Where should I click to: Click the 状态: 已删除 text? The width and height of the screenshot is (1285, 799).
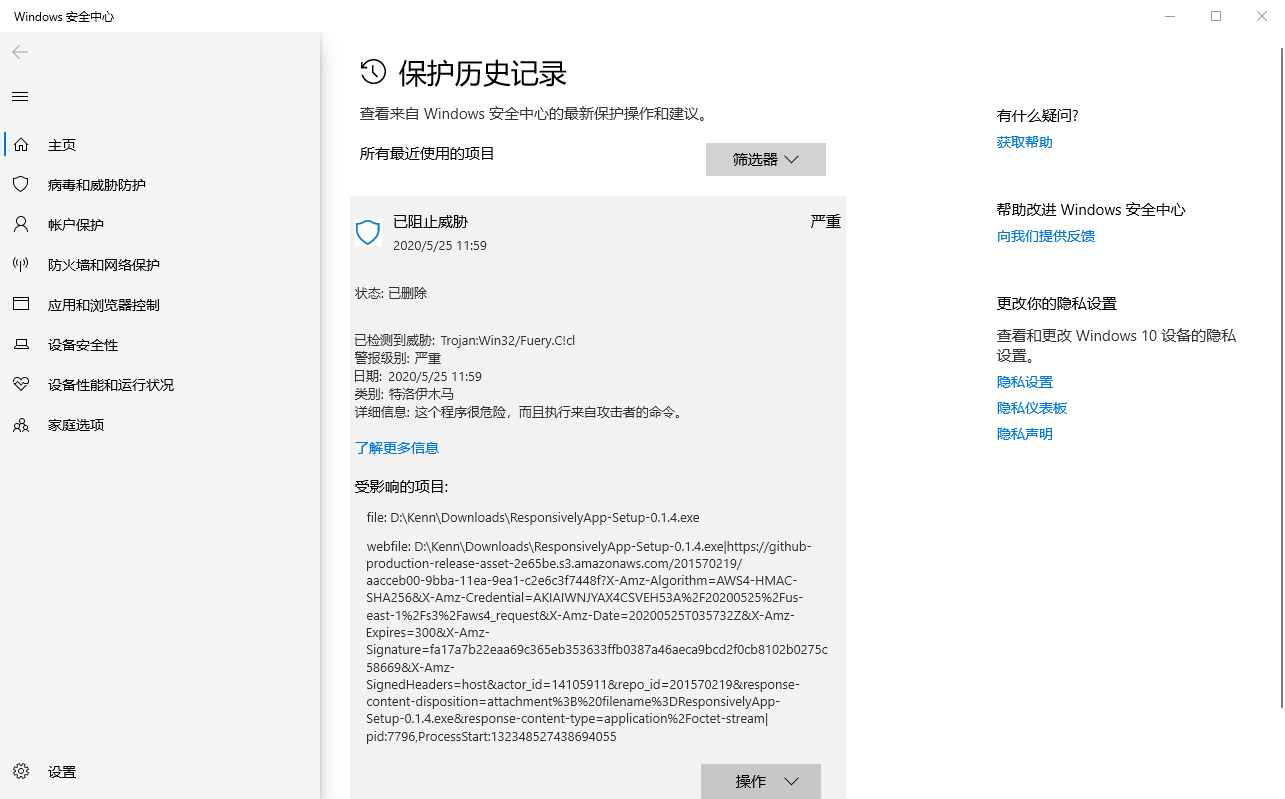tap(391, 293)
